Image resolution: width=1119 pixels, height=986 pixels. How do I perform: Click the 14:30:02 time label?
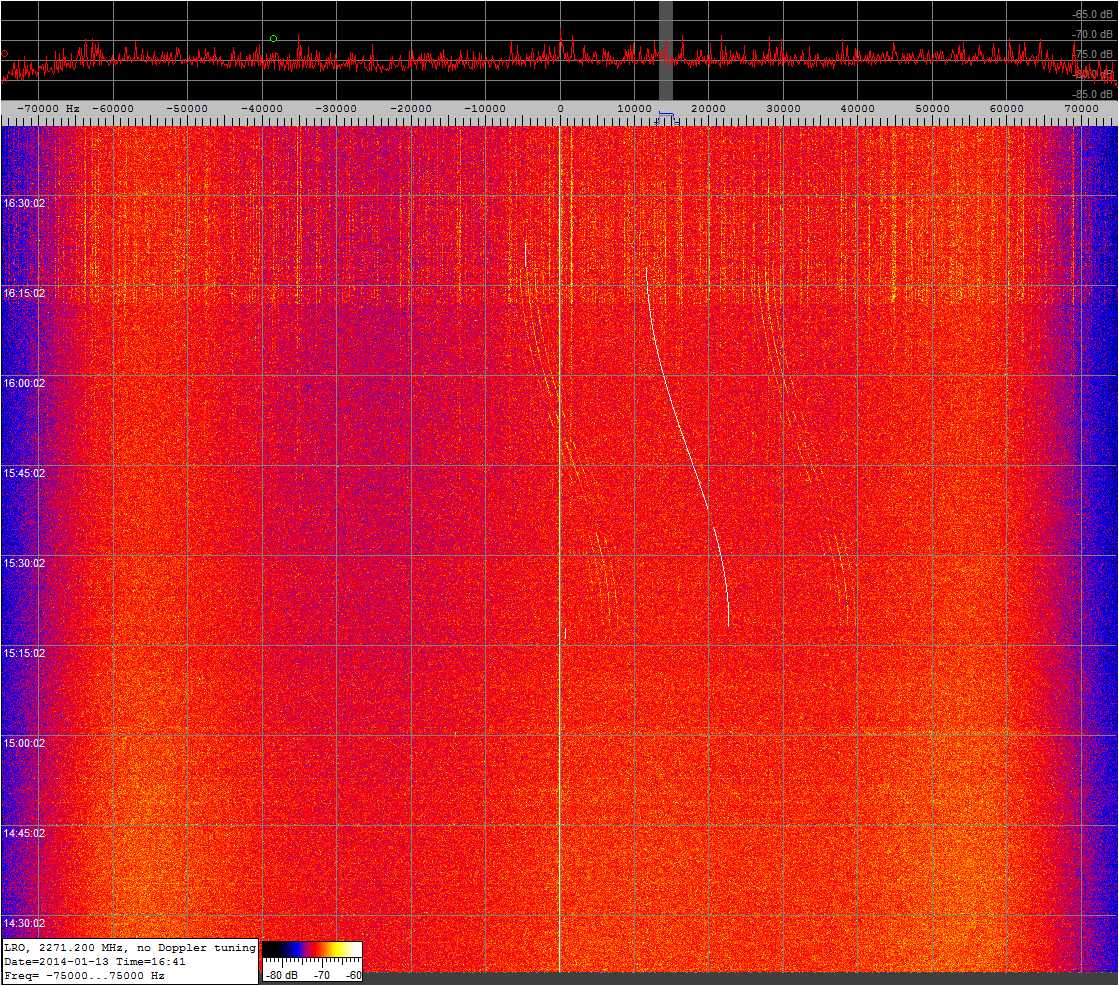tap(24, 923)
